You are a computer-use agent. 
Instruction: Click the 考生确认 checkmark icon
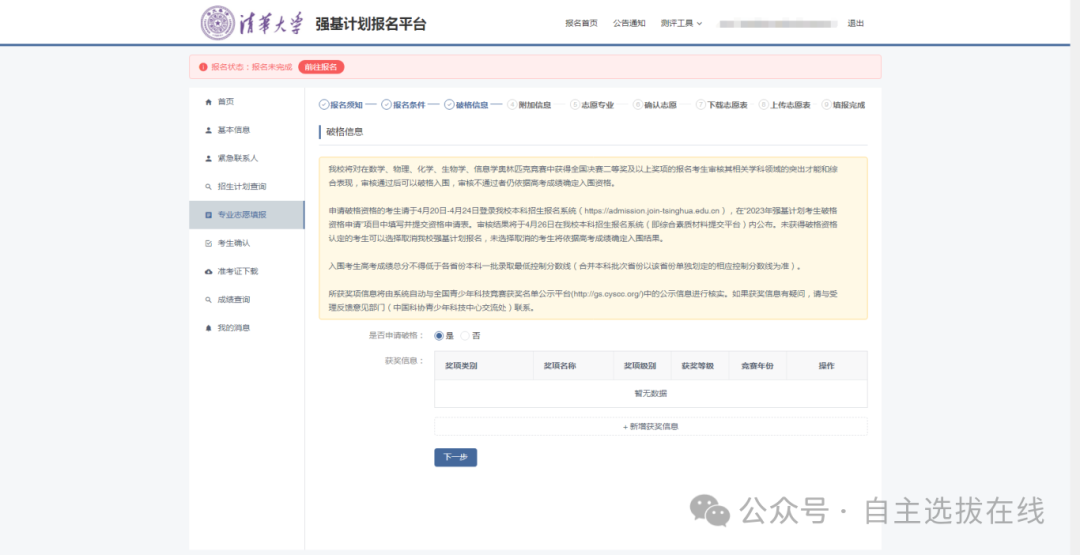click(x=208, y=243)
